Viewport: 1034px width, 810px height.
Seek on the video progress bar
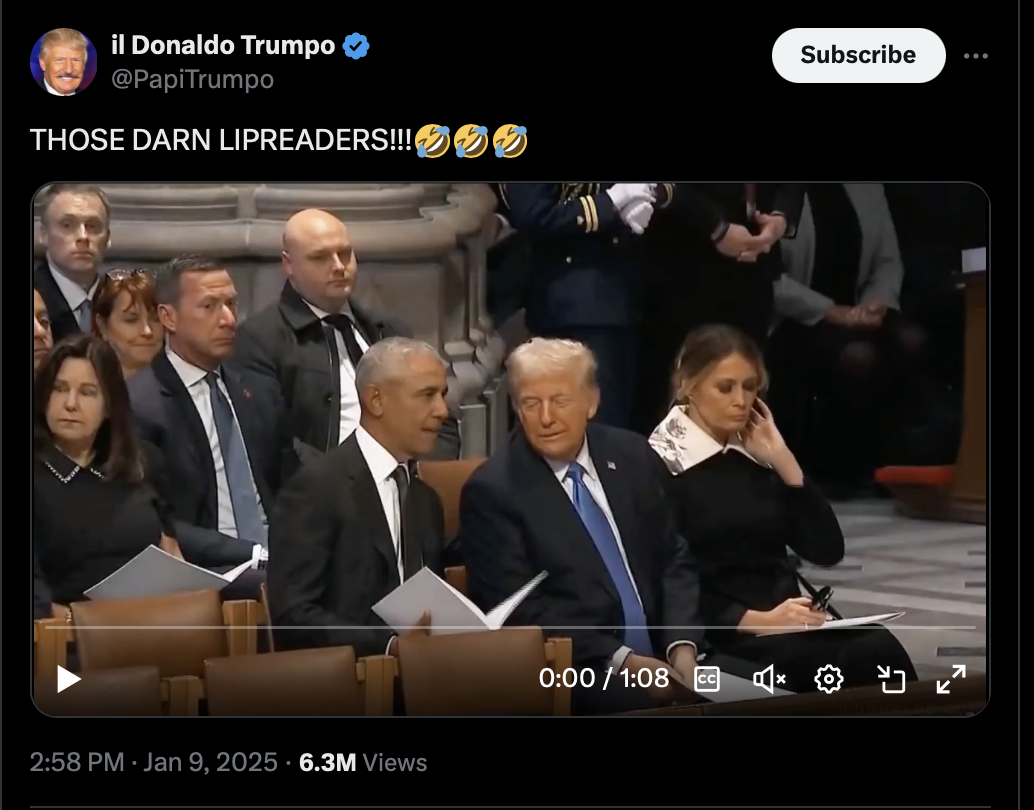pyautogui.click(x=510, y=627)
